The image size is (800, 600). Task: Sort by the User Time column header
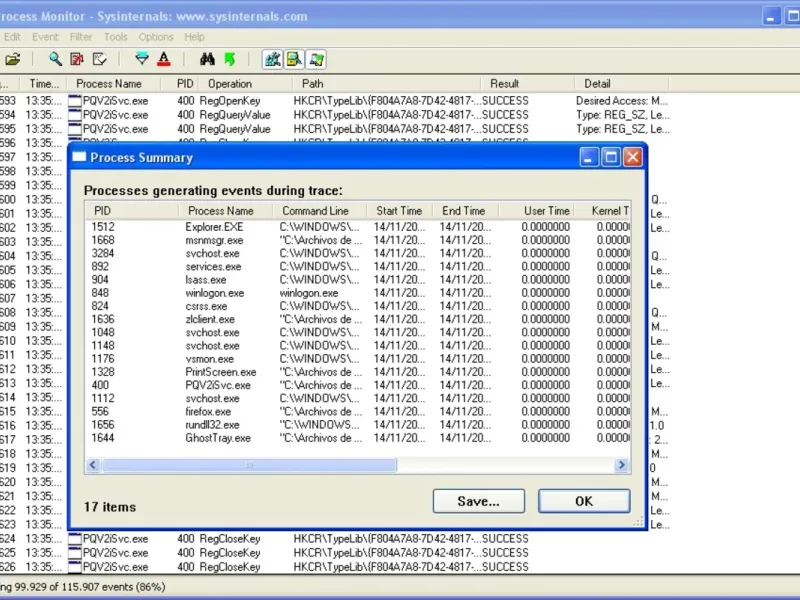coord(536,211)
